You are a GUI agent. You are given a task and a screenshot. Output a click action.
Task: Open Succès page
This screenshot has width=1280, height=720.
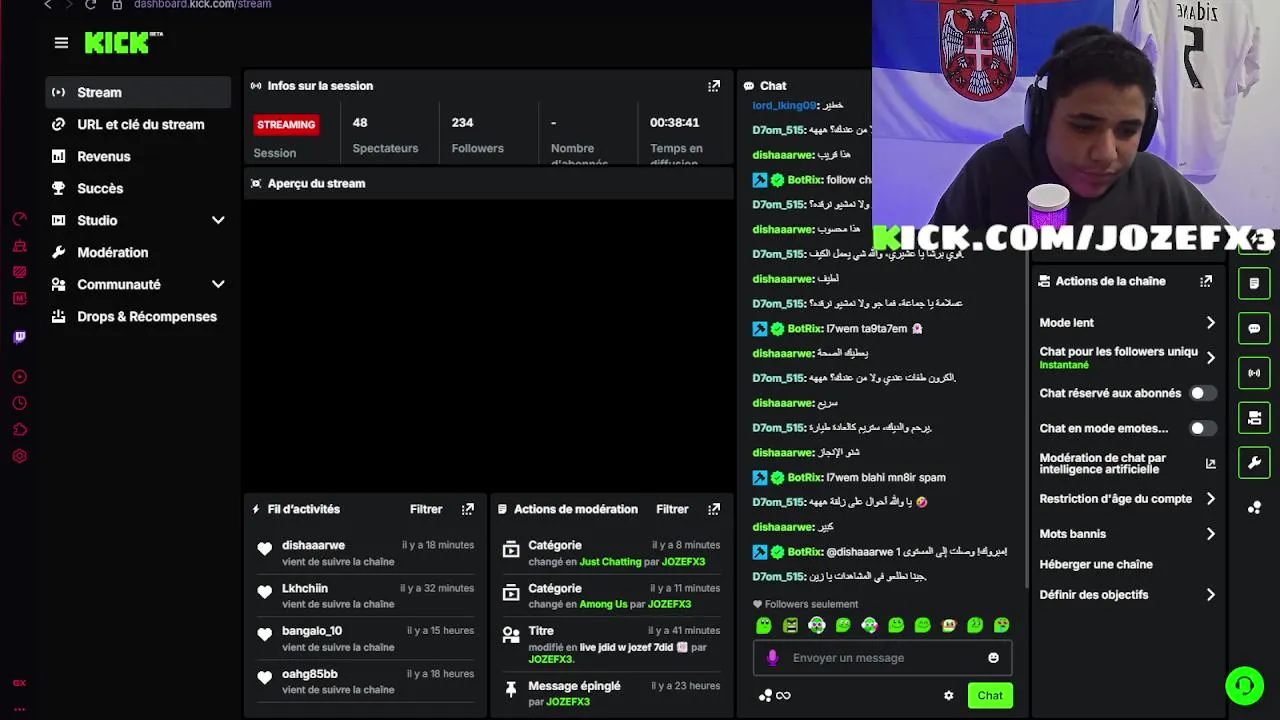138,189
